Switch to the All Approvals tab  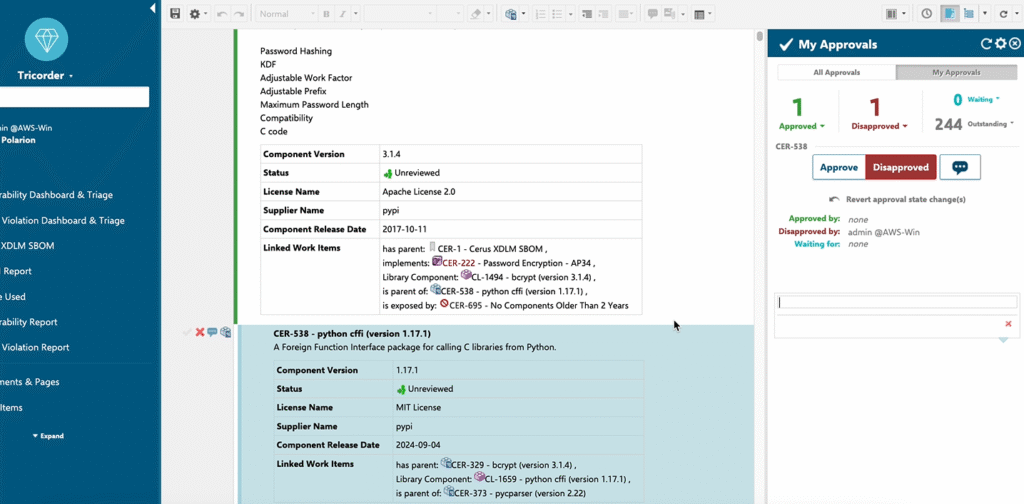(x=836, y=72)
